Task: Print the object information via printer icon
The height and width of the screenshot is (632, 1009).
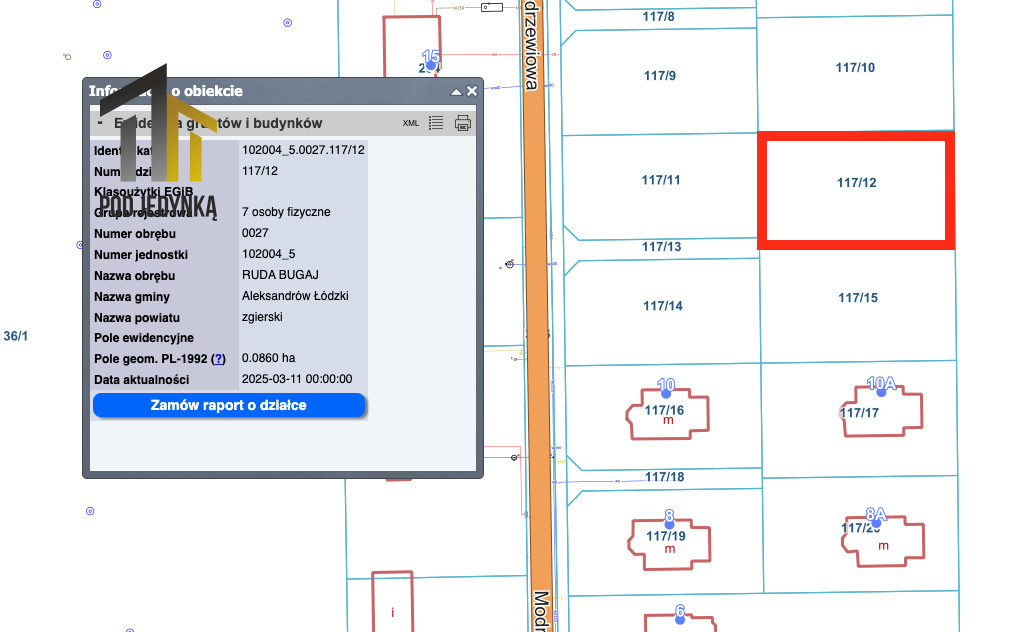Action: tap(463, 123)
